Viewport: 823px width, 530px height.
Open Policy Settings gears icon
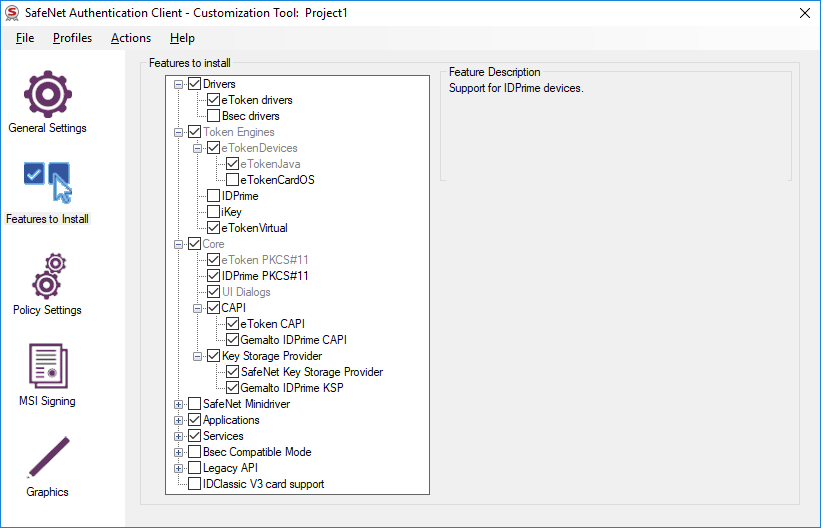(47, 276)
